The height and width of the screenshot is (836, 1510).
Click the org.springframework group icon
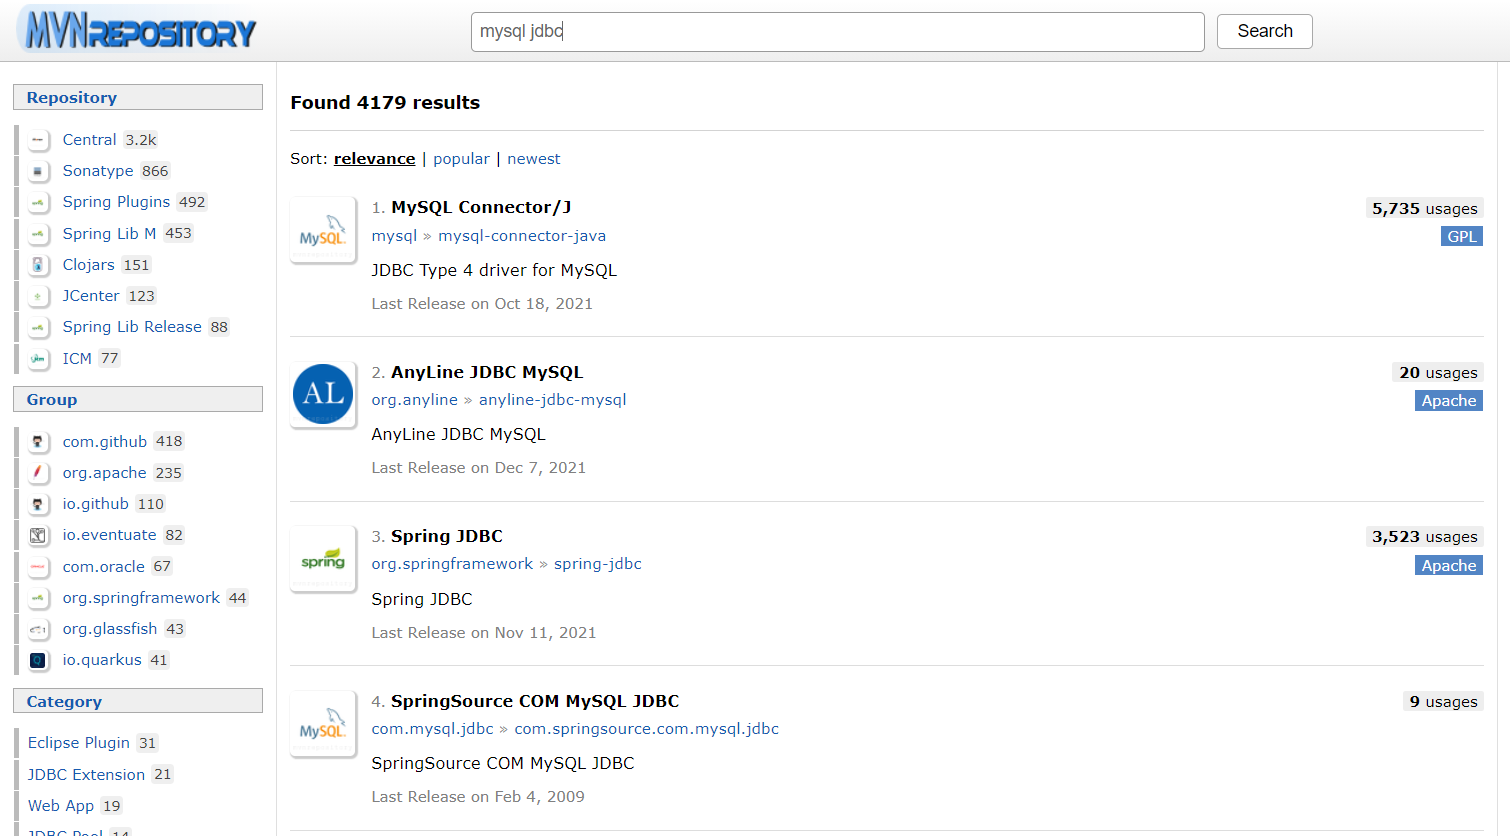[x=38, y=598]
